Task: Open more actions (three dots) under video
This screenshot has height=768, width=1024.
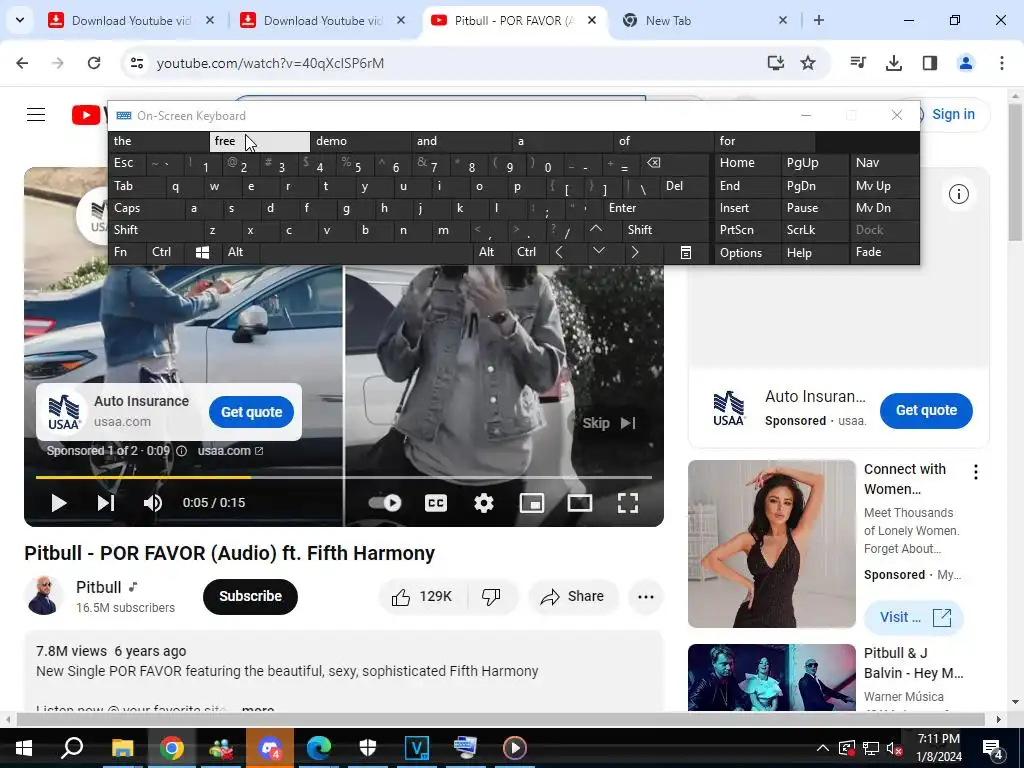Action: [645, 596]
